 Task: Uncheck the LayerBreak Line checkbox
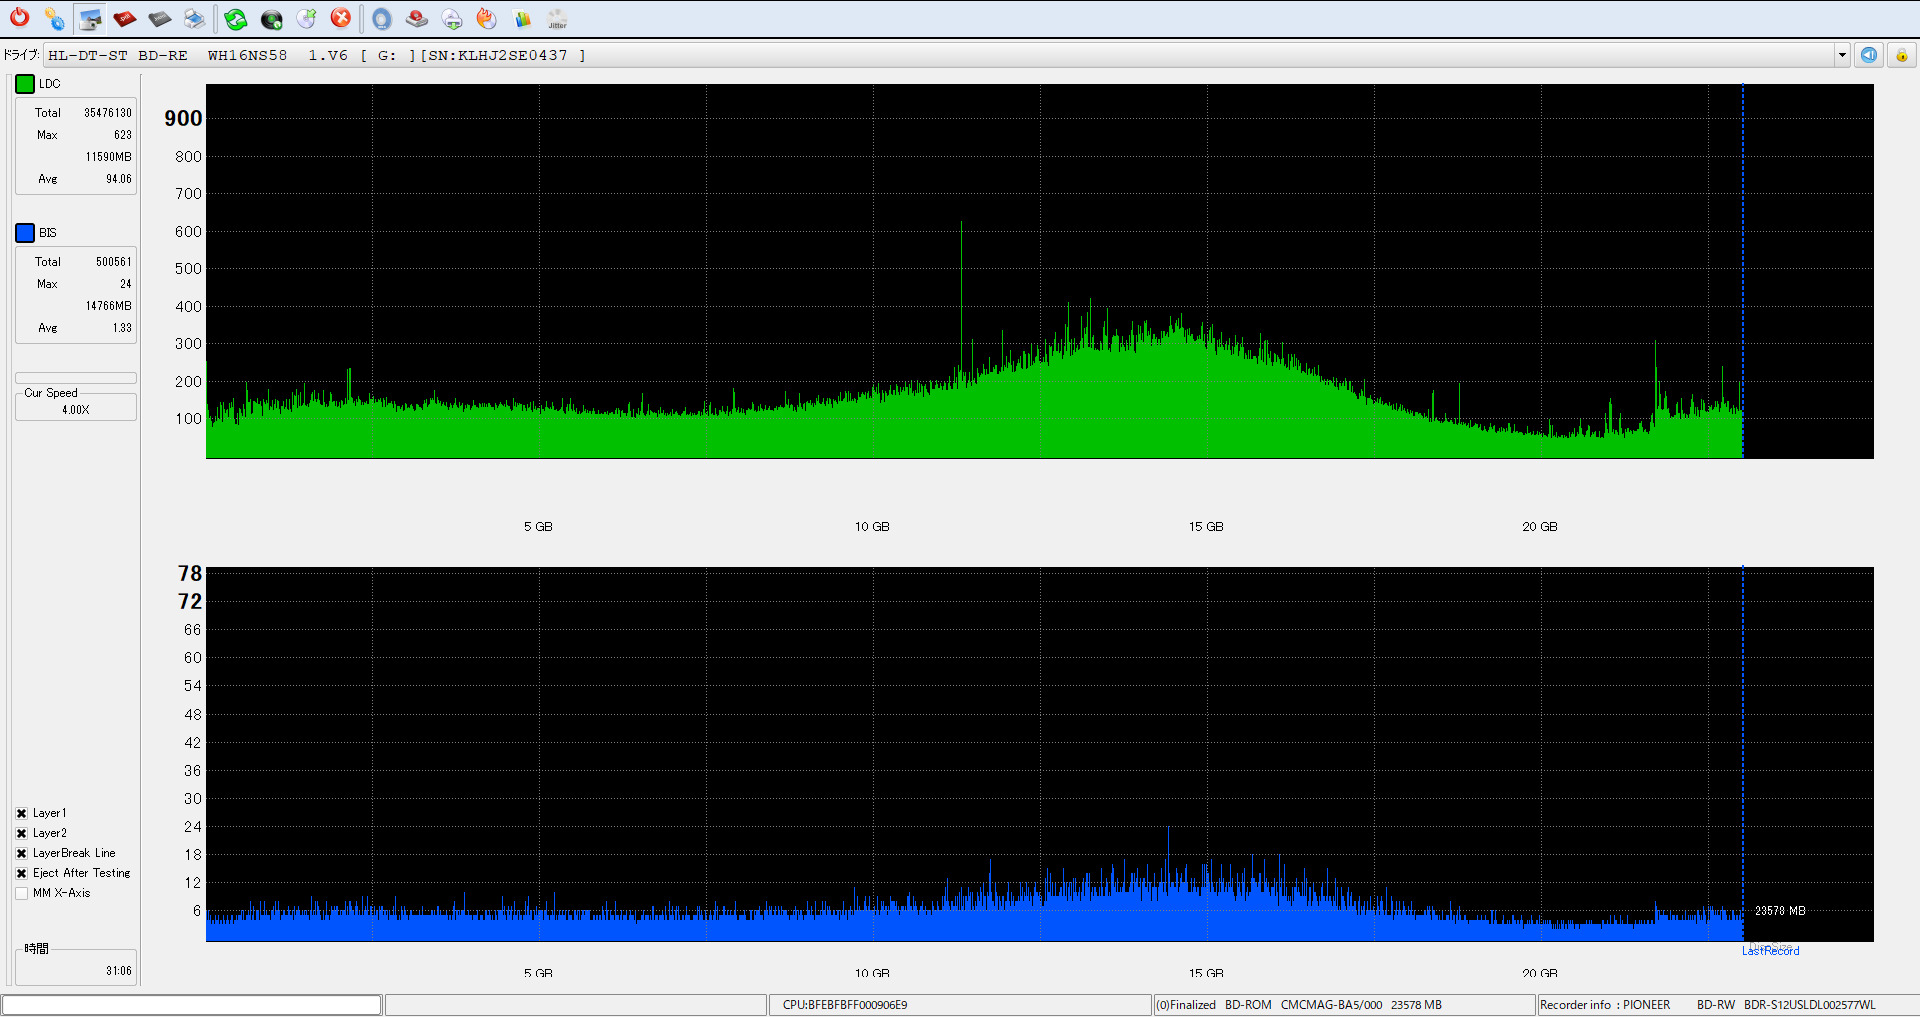(22, 854)
